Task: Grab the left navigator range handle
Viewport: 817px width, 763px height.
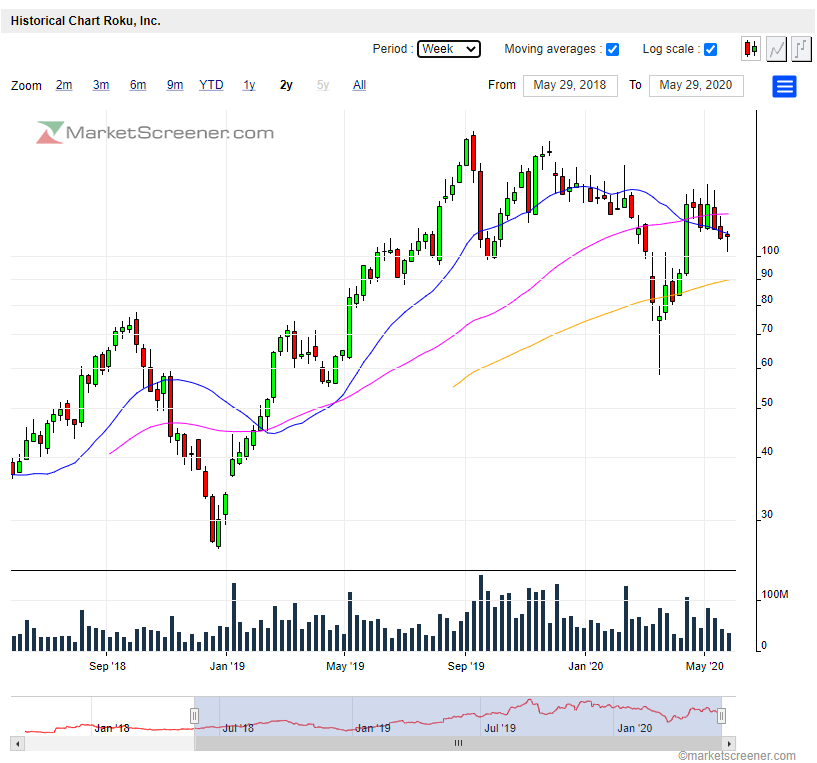Action: pyautogui.click(x=194, y=716)
